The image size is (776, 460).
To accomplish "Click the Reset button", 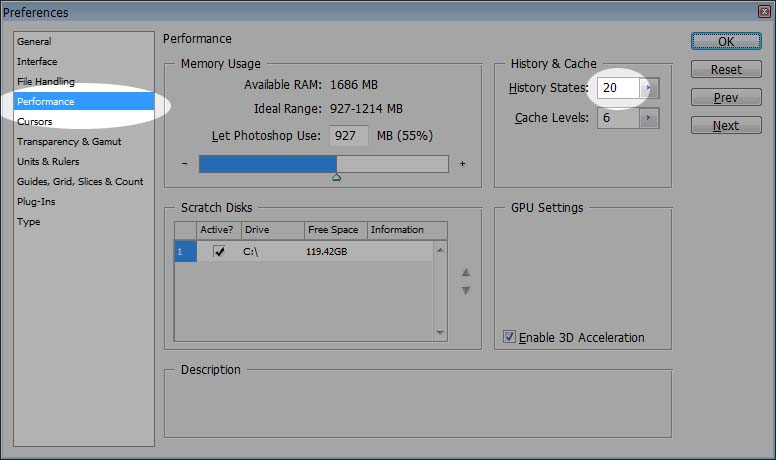I will (726, 69).
